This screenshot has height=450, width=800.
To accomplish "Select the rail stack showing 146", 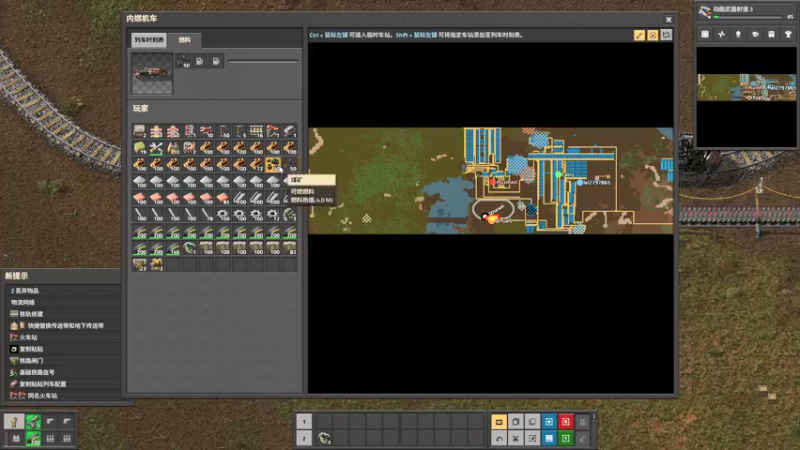I will tap(173, 248).
